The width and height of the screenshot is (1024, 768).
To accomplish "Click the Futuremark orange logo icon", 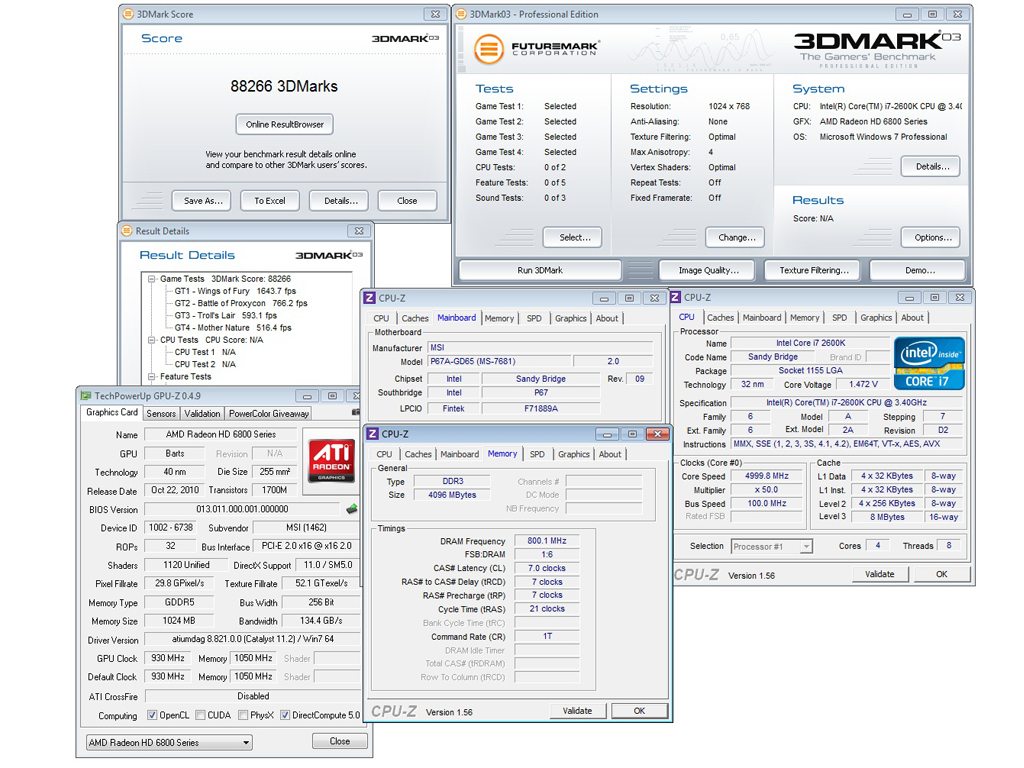I will pos(489,49).
